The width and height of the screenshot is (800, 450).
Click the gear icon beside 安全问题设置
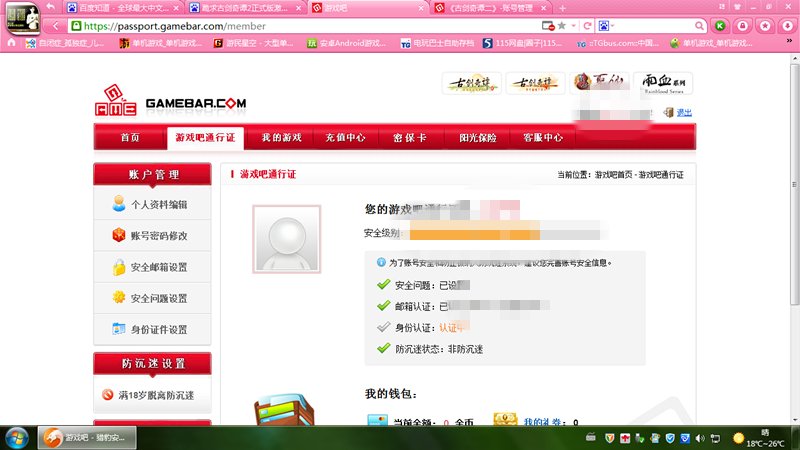pyautogui.click(x=119, y=297)
